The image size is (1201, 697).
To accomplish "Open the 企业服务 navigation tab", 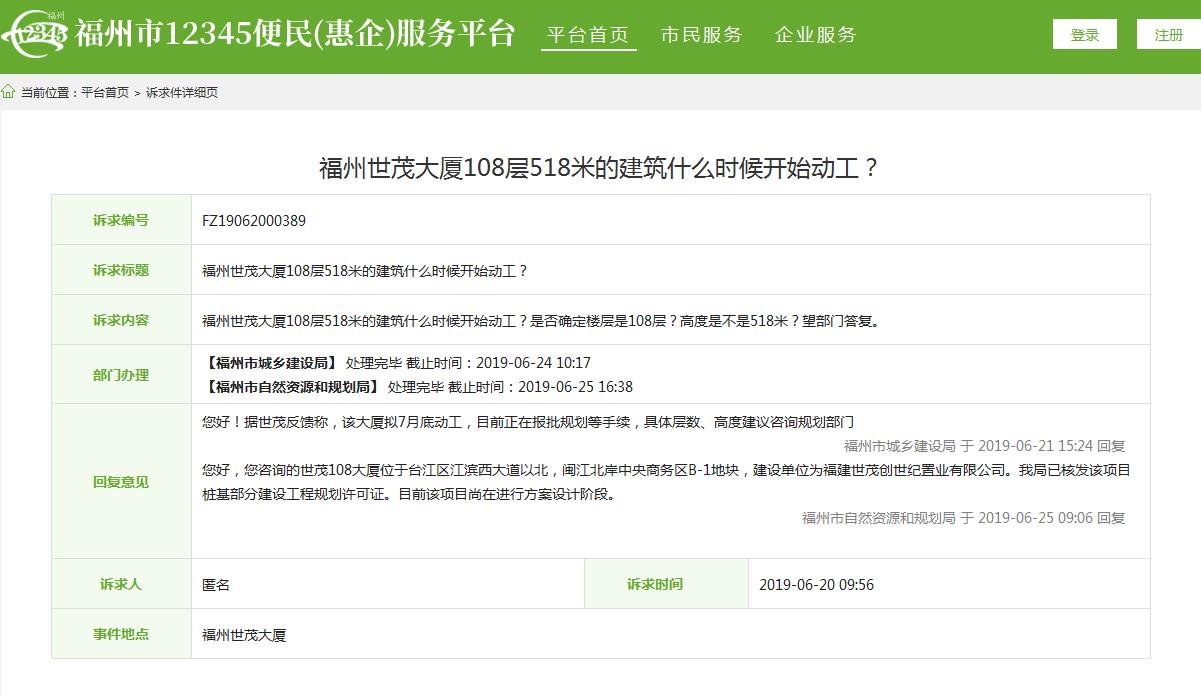I will pyautogui.click(x=816, y=35).
